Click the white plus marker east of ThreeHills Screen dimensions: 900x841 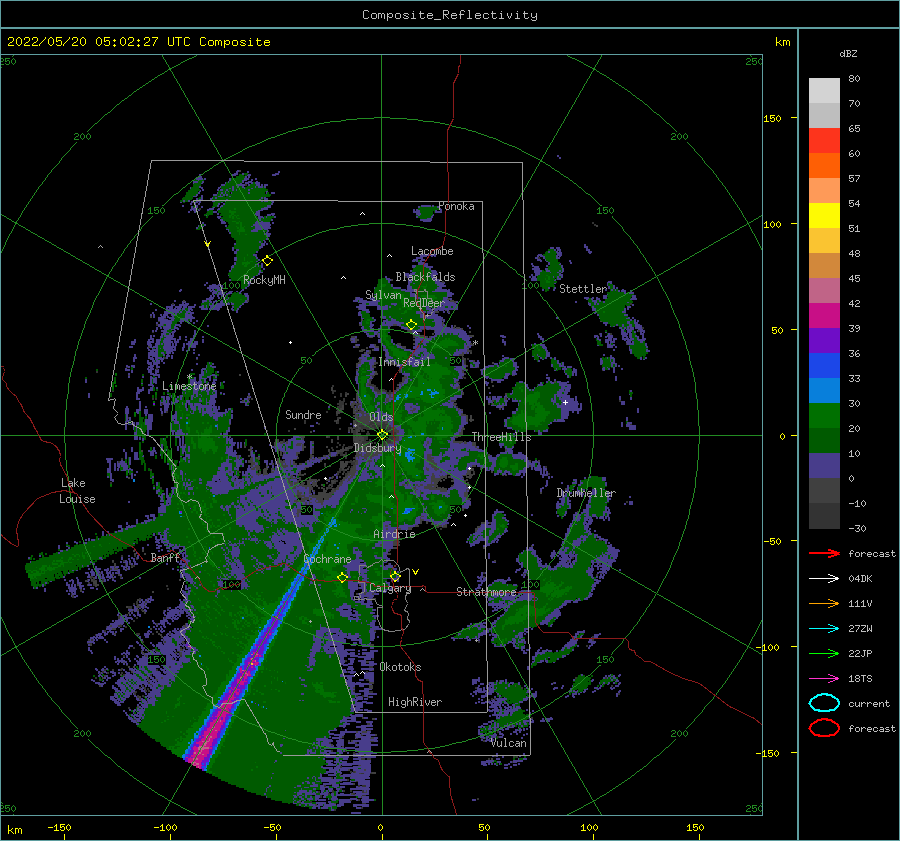[565, 402]
